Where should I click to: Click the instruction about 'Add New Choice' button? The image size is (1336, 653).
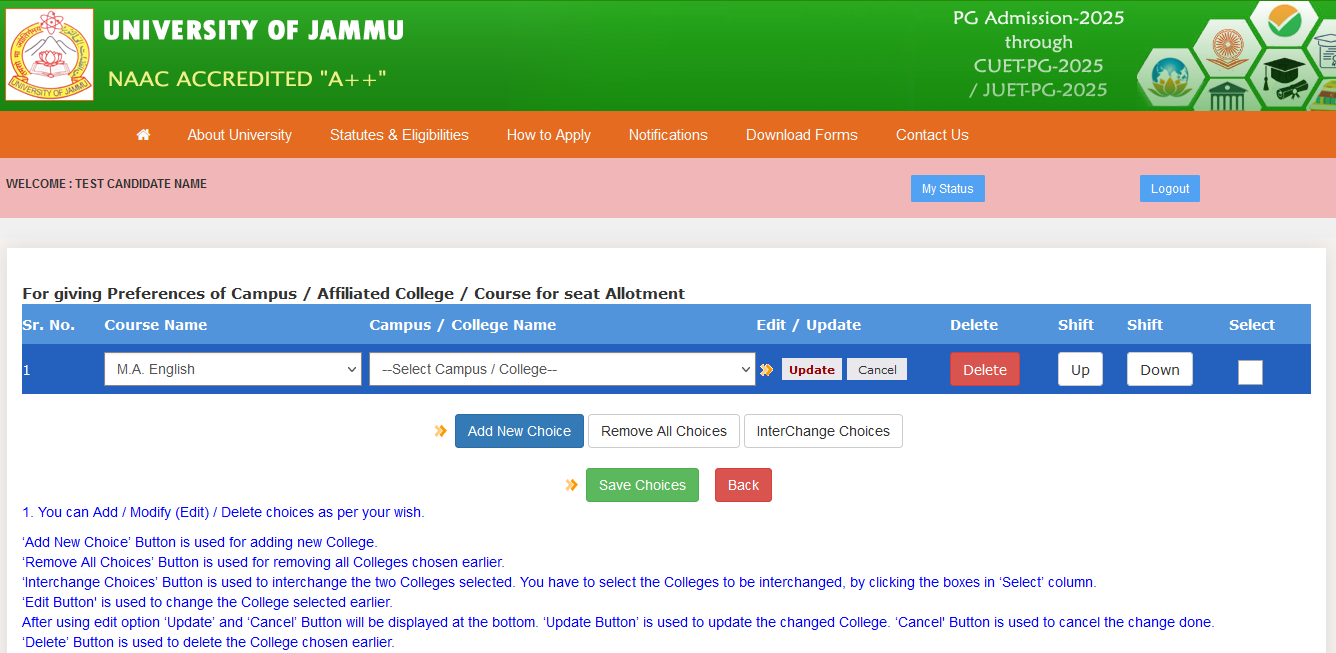pos(199,542)
